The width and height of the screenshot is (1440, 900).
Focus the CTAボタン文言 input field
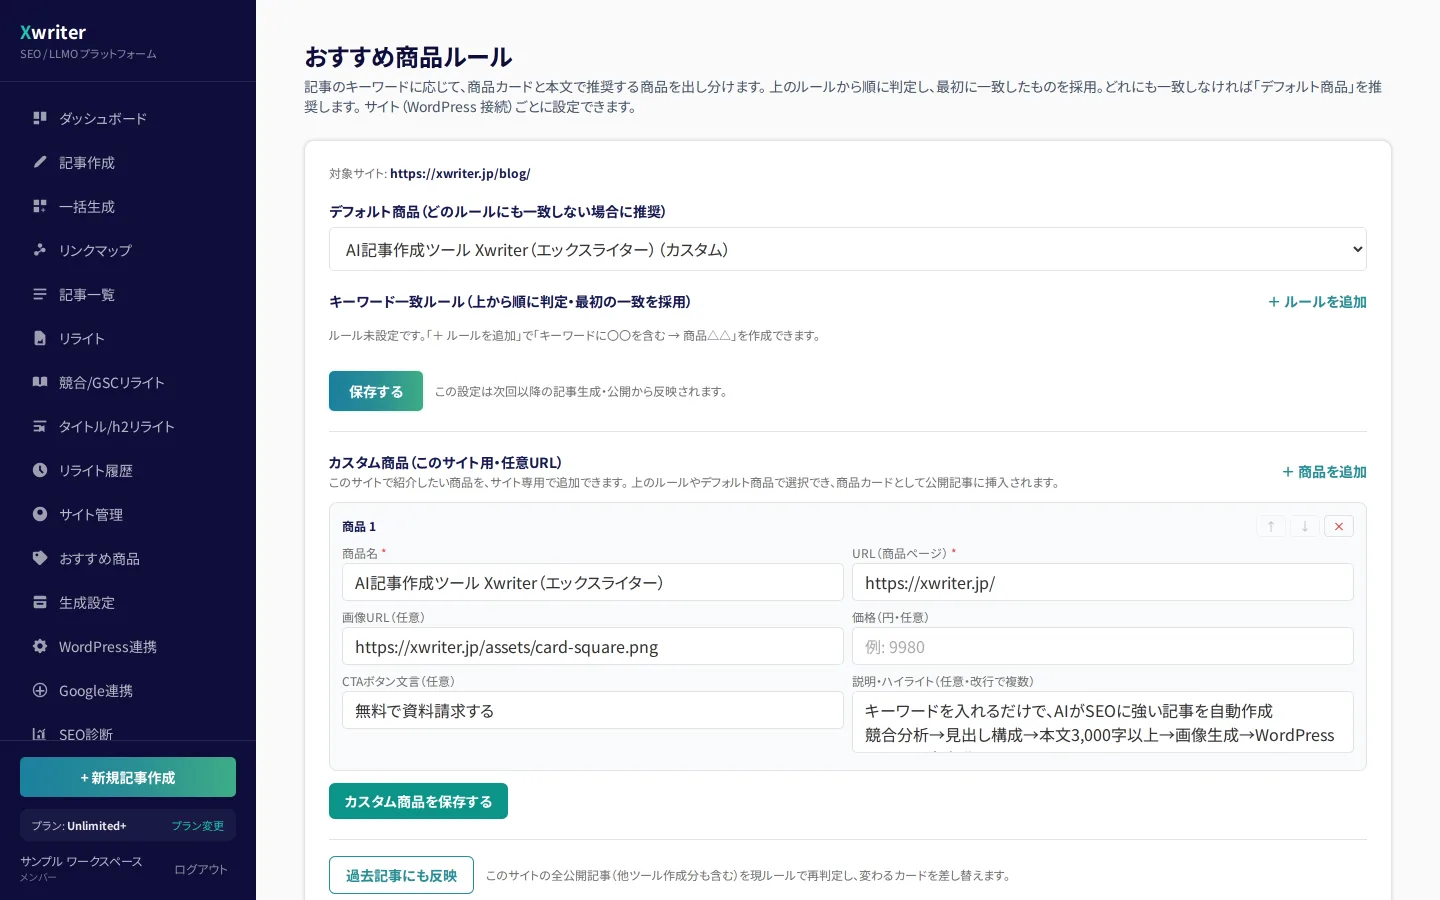pyautogui.click(x=593, y=710)
